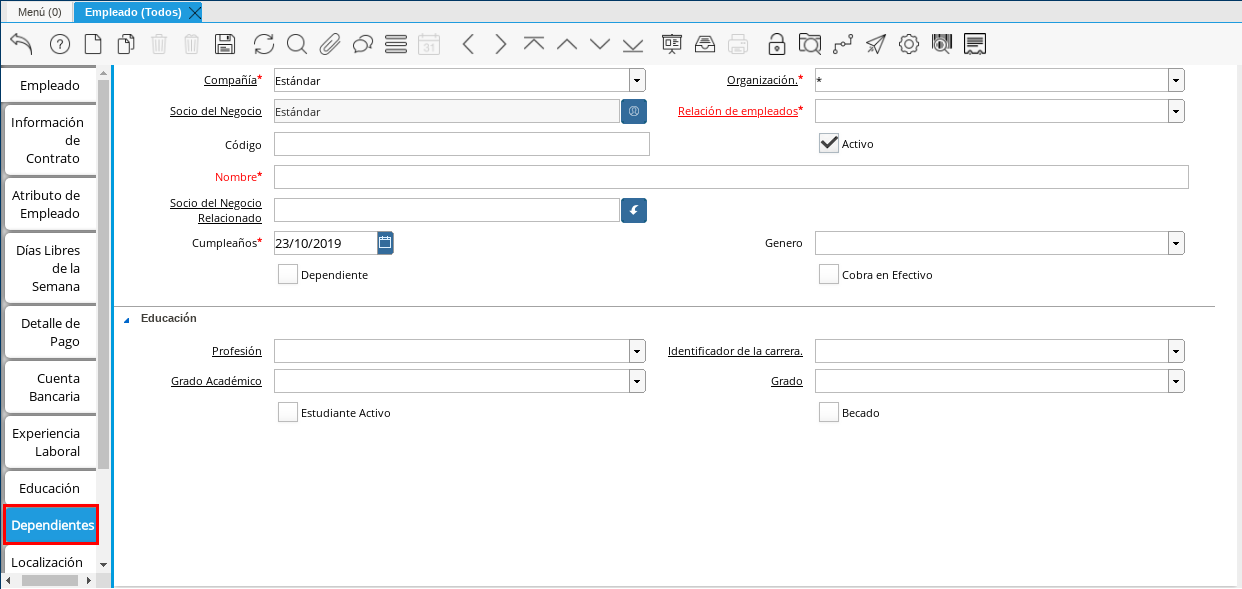Click the undo changes arrow icon
This screenshot has width=1242, height=589.
point(21,44)
